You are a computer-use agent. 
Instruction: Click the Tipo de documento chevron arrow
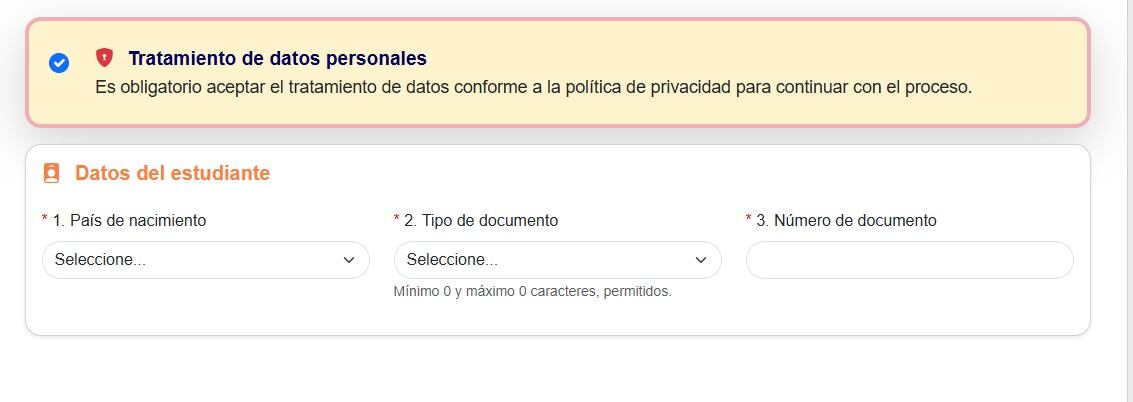point(701,260)
